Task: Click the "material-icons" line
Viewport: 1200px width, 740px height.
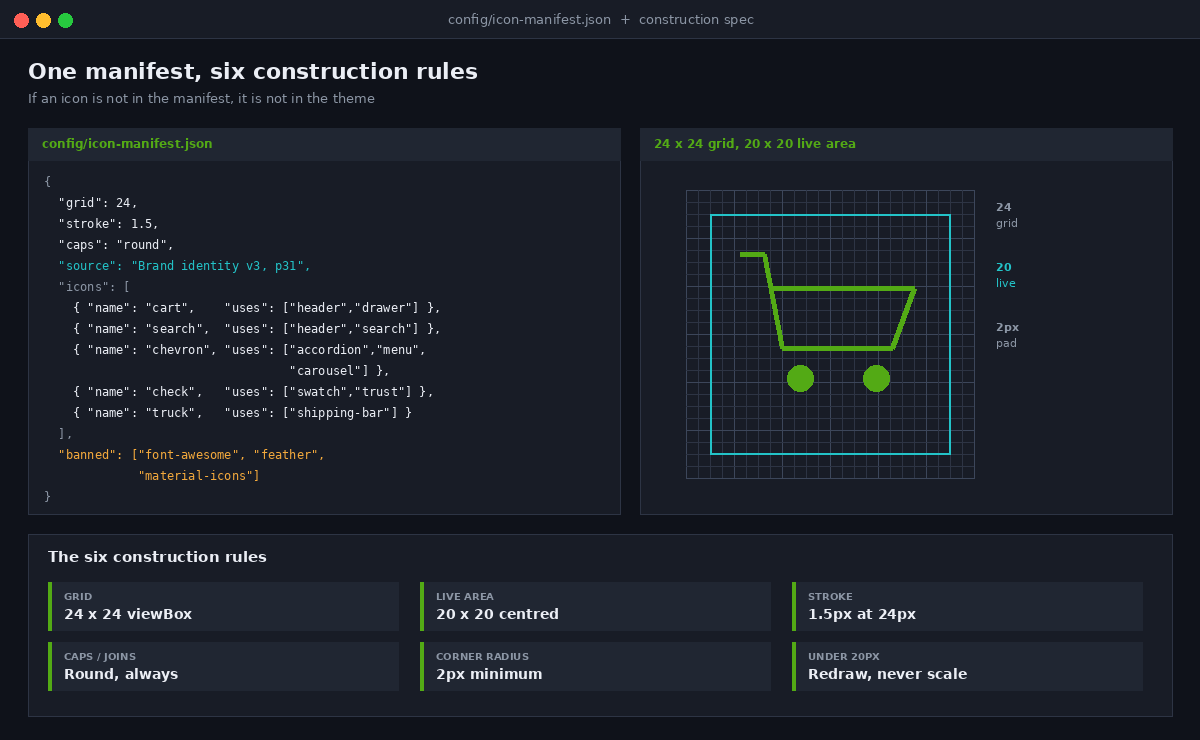Action: (199, 476)
